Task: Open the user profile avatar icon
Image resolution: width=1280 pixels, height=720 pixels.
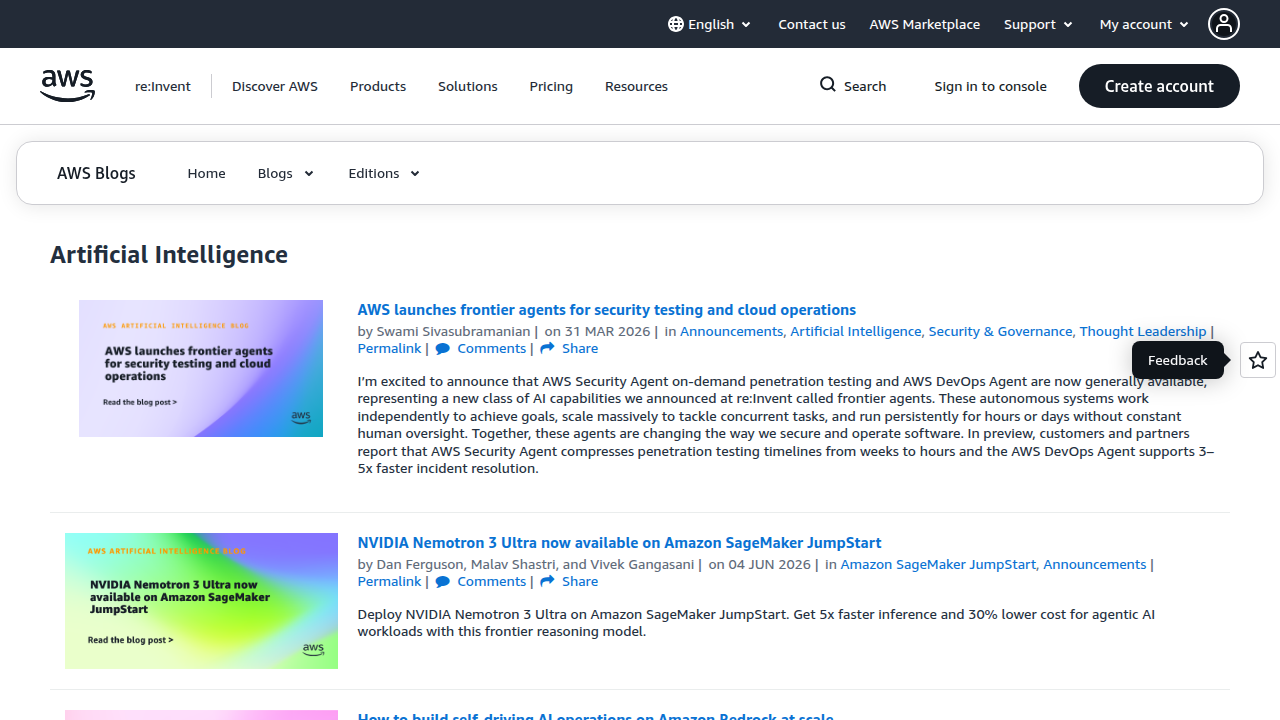Action: pos(1224,24)
